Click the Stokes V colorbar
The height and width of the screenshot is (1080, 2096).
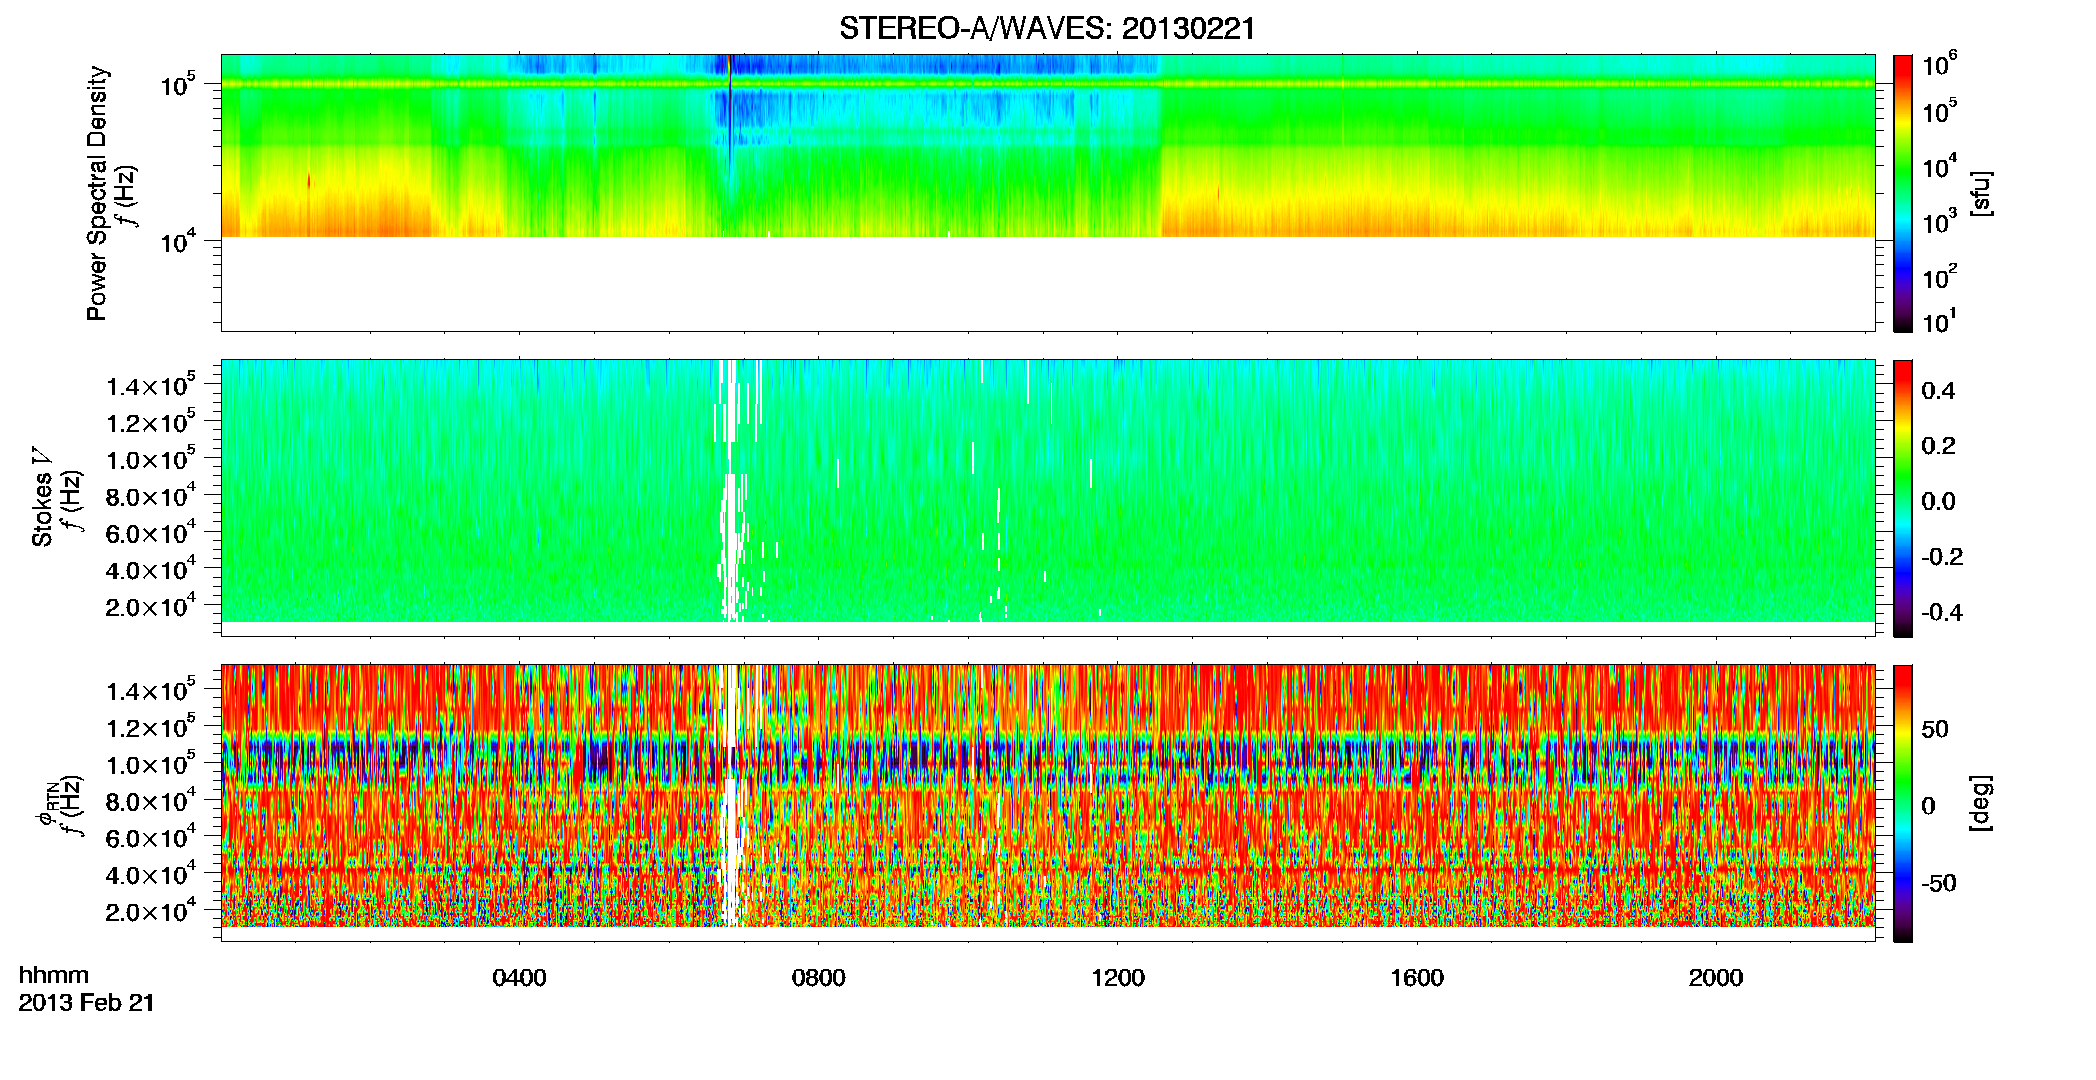coord(1903,498)
